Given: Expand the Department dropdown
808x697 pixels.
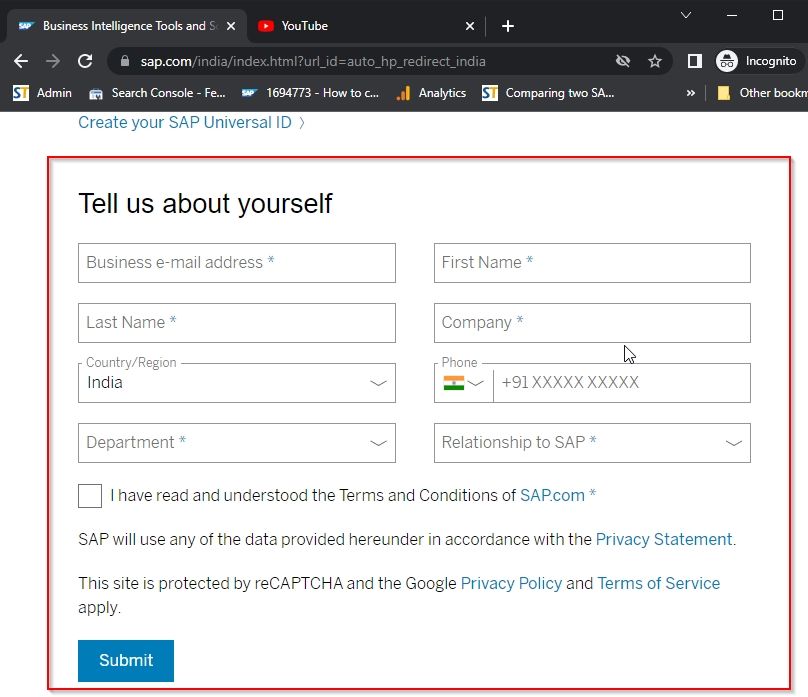Looking at the screenshot, I should (x=237, y=443).
